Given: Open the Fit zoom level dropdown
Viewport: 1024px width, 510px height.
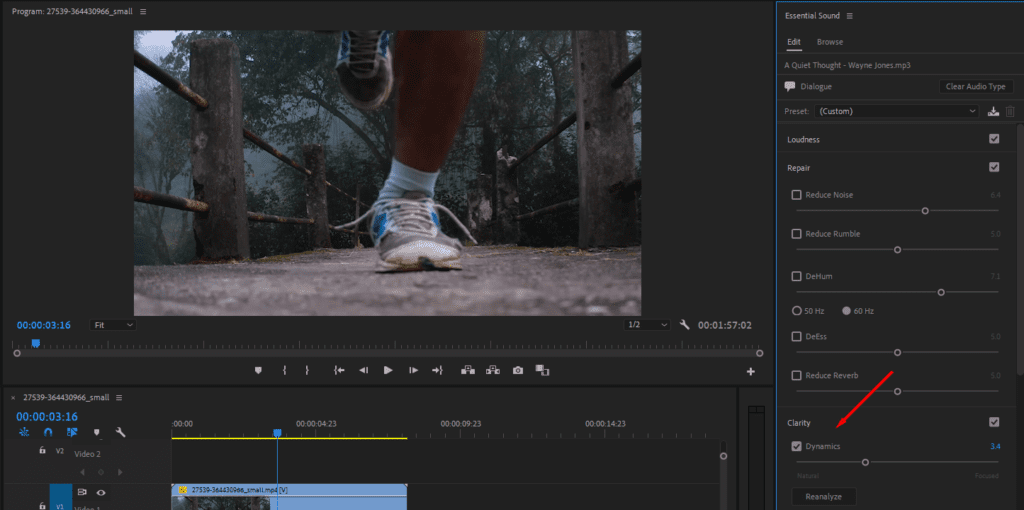Looking at the screenshot, I should click(114, 325).
